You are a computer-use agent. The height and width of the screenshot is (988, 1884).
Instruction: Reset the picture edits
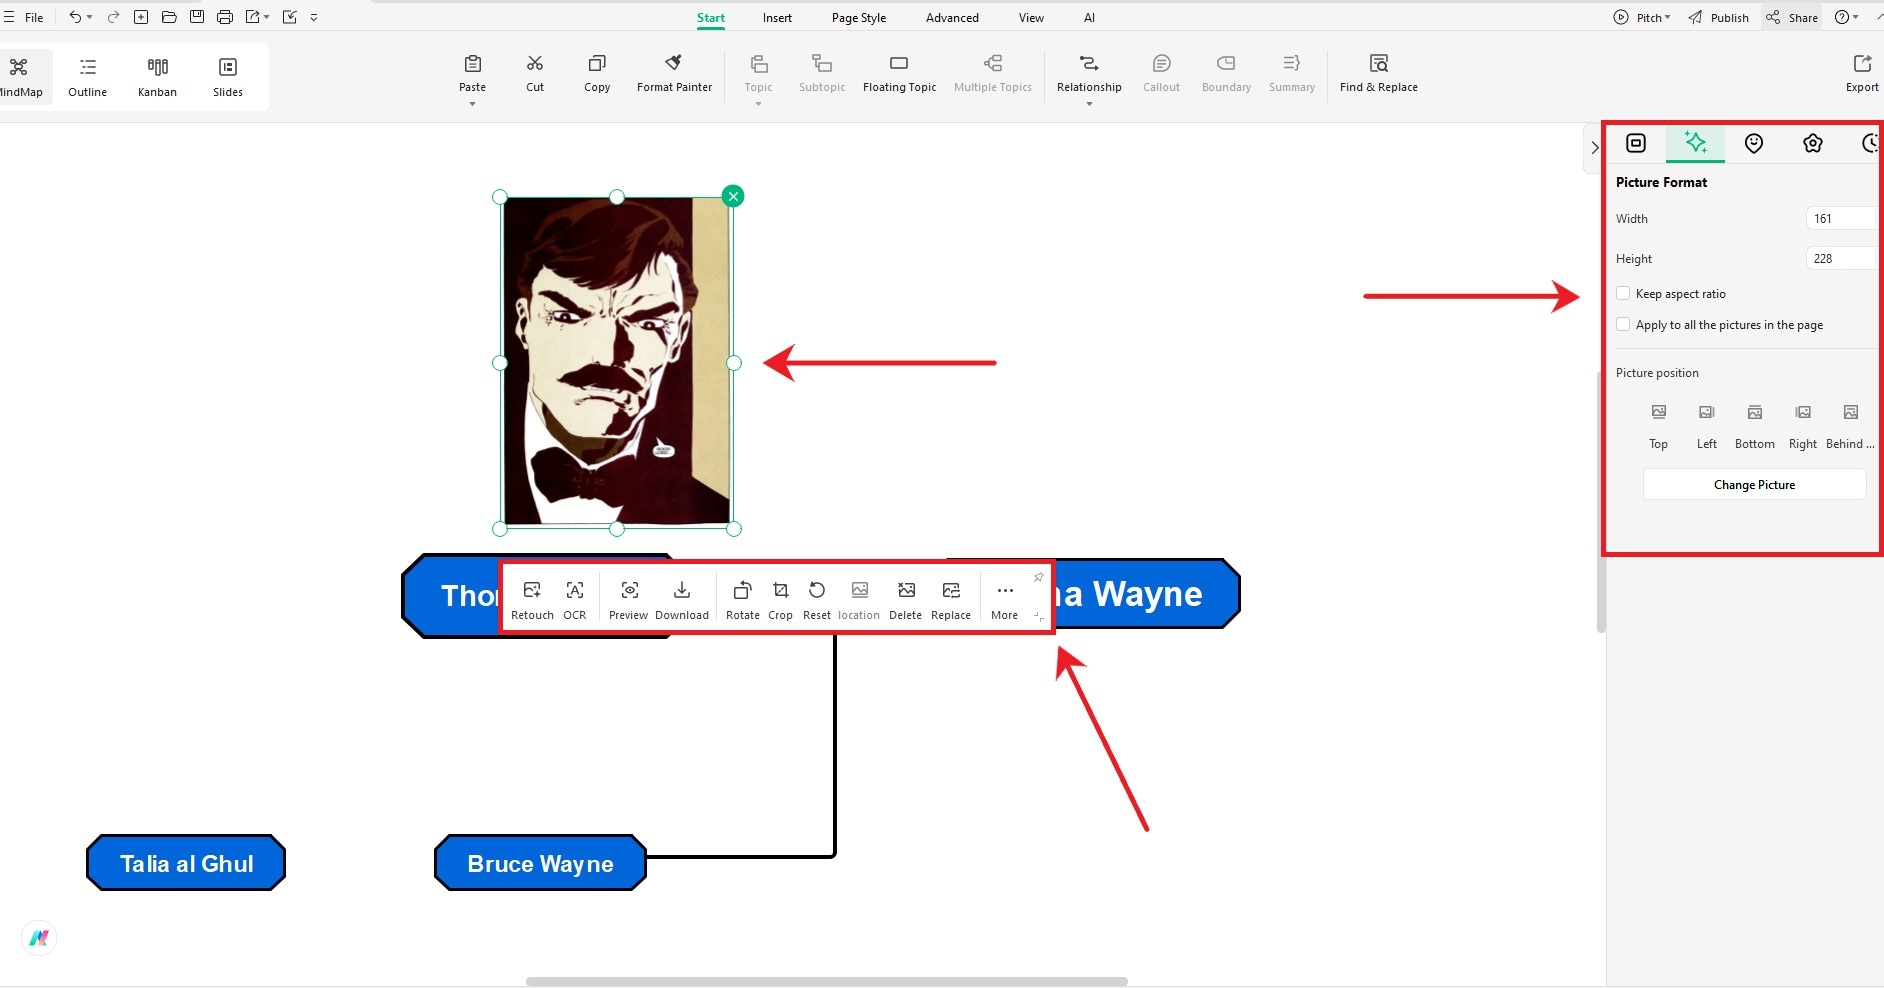coord(817,601)
